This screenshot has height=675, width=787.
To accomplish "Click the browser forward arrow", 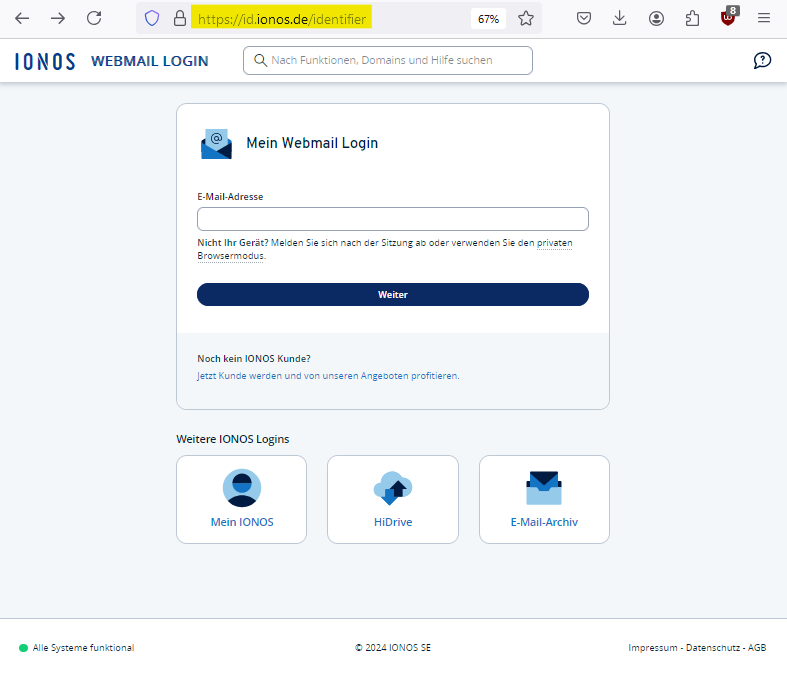I will pyautogui.click(x=58, y=18).
